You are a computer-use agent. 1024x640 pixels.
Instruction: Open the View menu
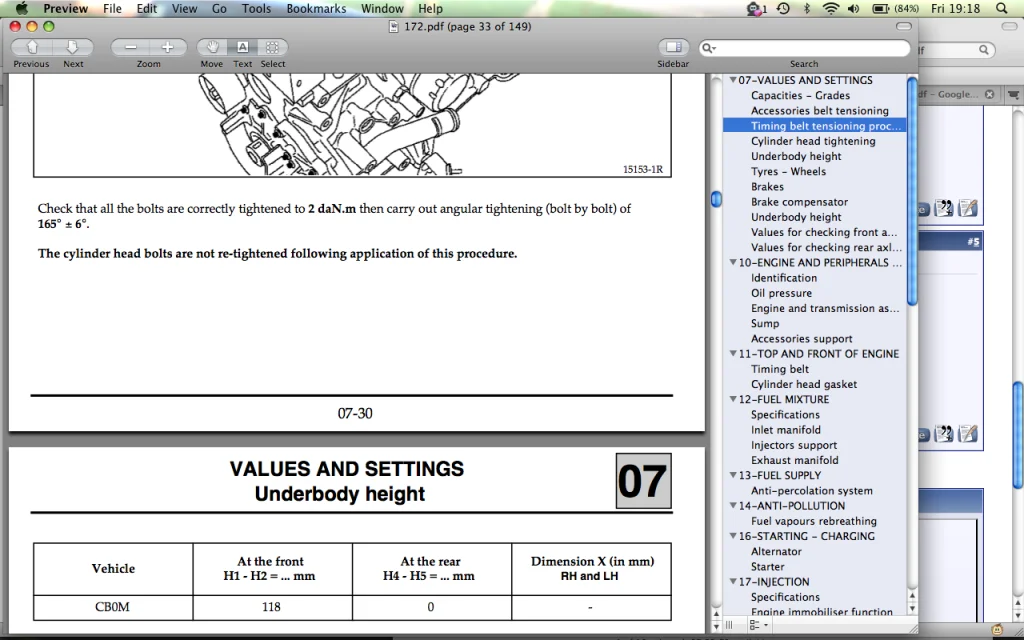click(184, 8)
